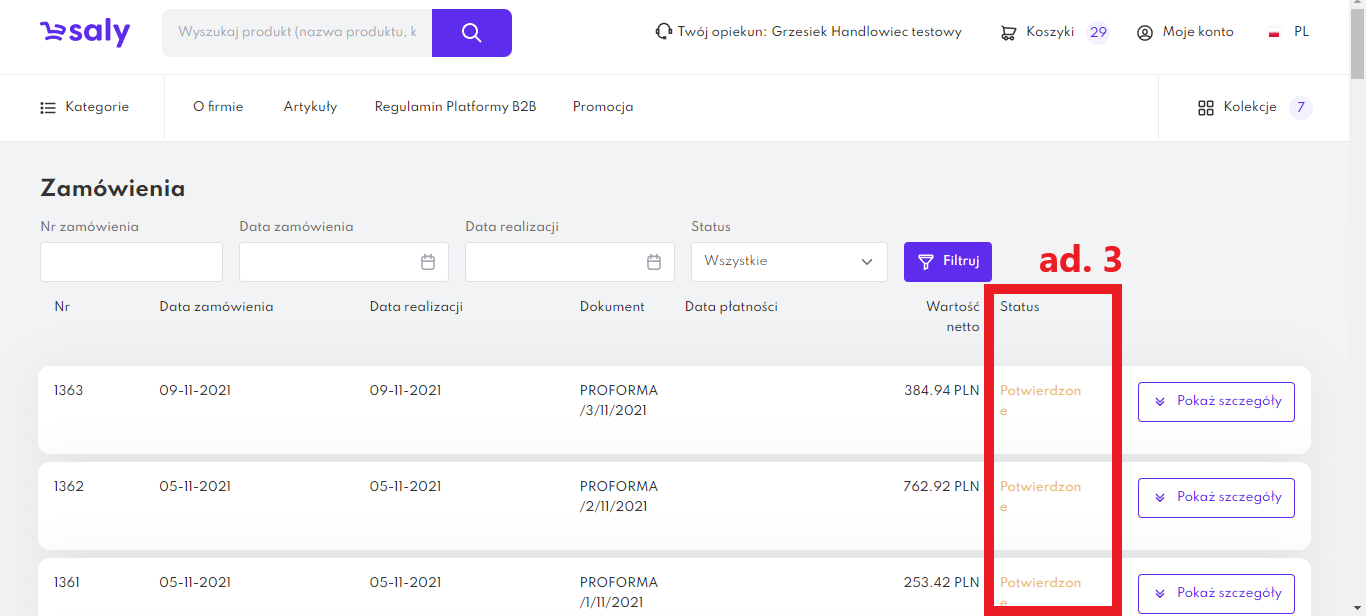1366x616 pixels.
Task: Focus the product search field
Action: pyautogui.click(x=297, y=33)
